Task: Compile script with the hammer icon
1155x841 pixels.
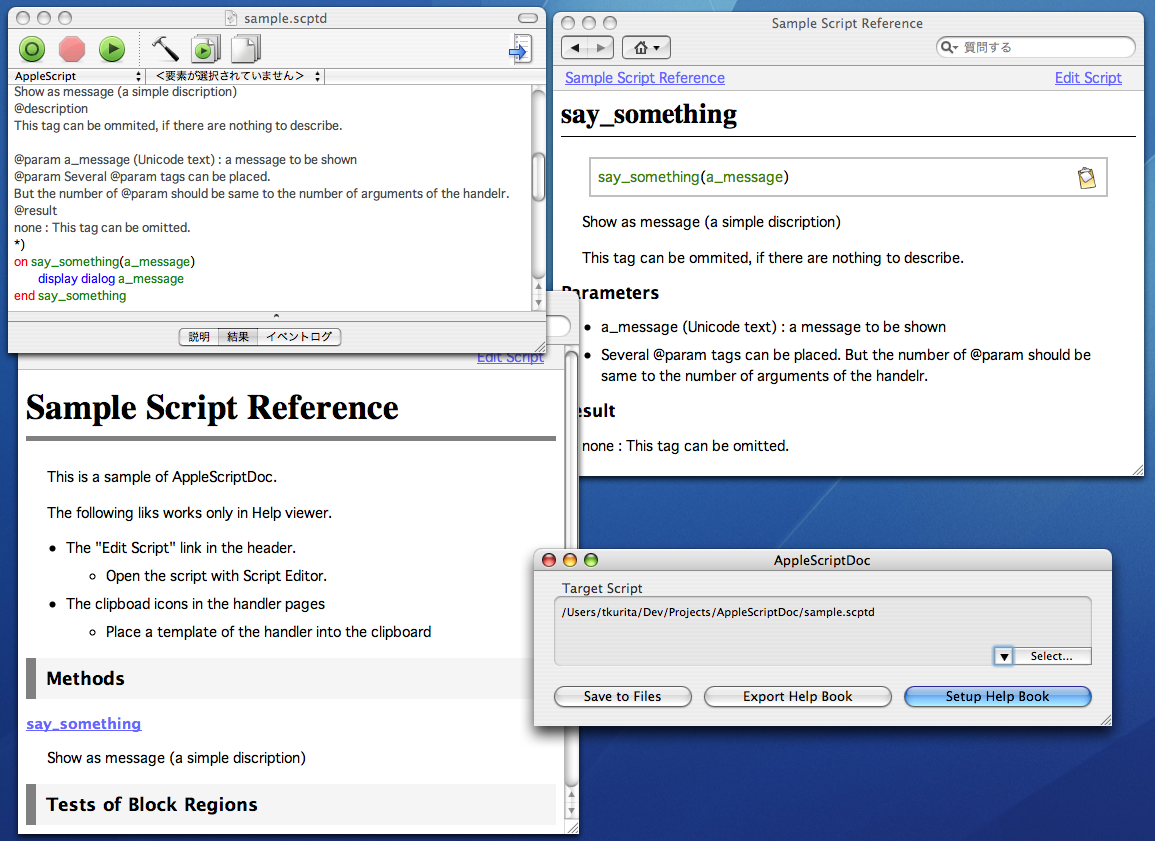Action: [165, 49]
